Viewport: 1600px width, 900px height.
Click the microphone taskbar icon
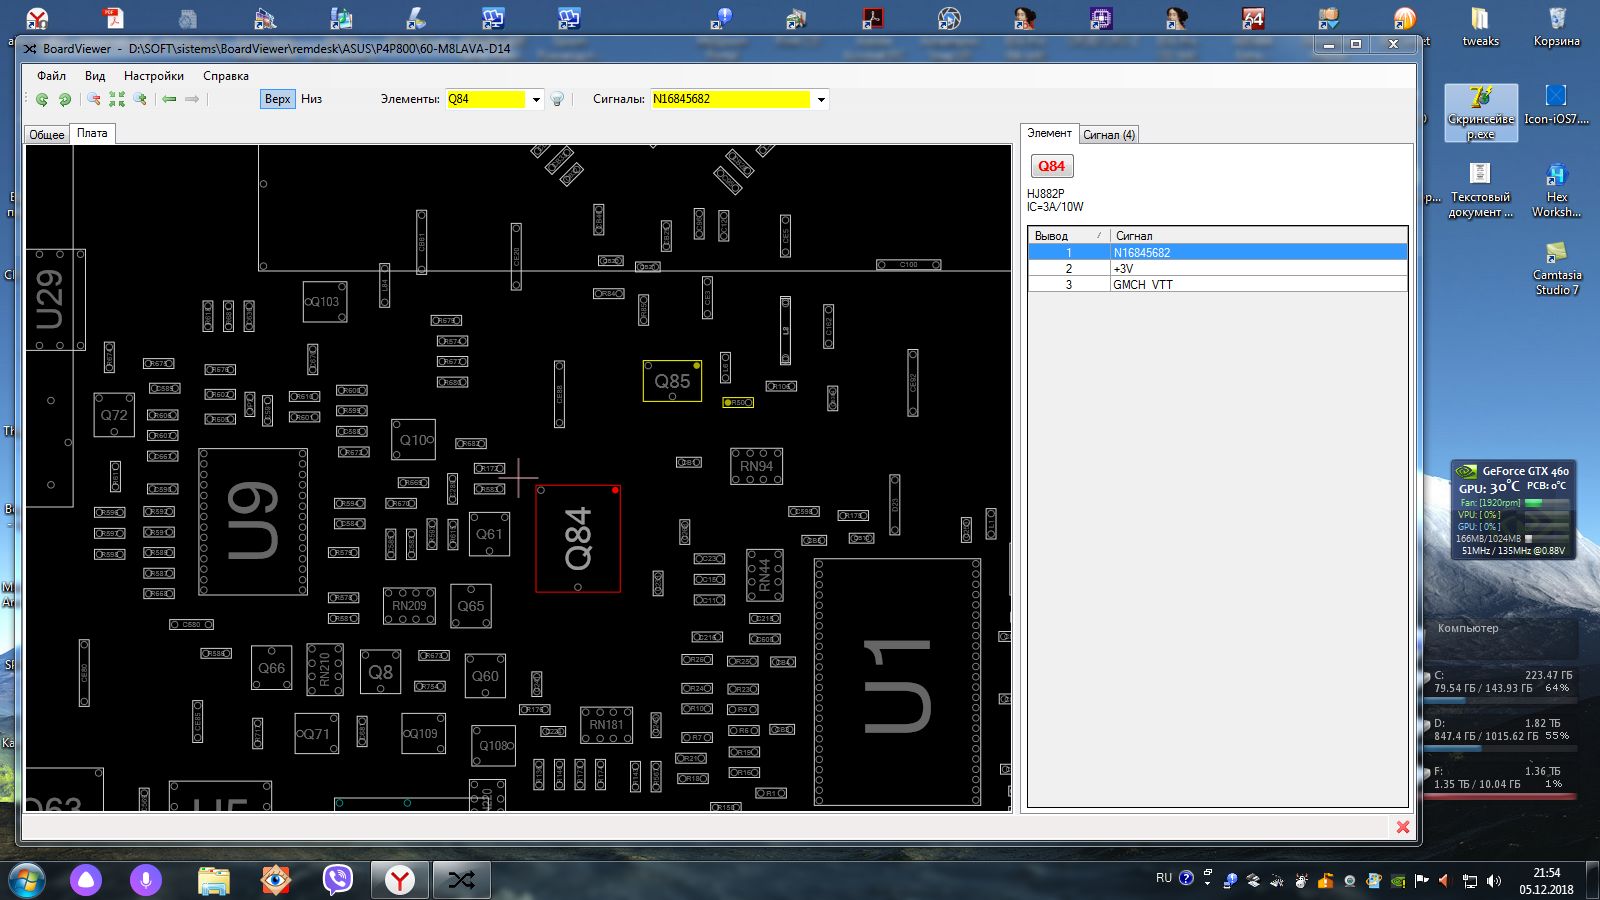coord(146,880)
